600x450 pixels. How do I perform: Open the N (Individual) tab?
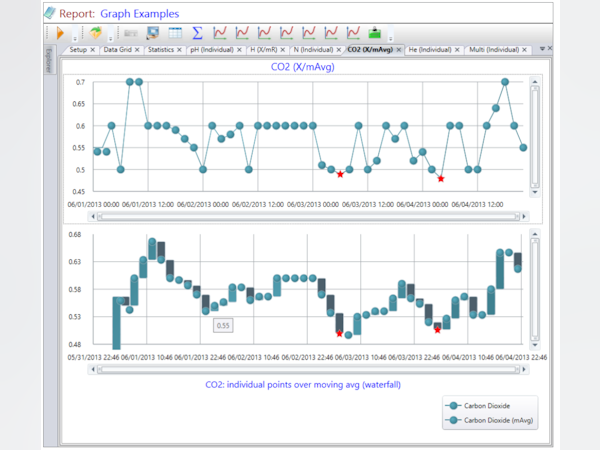pos(313,50)
